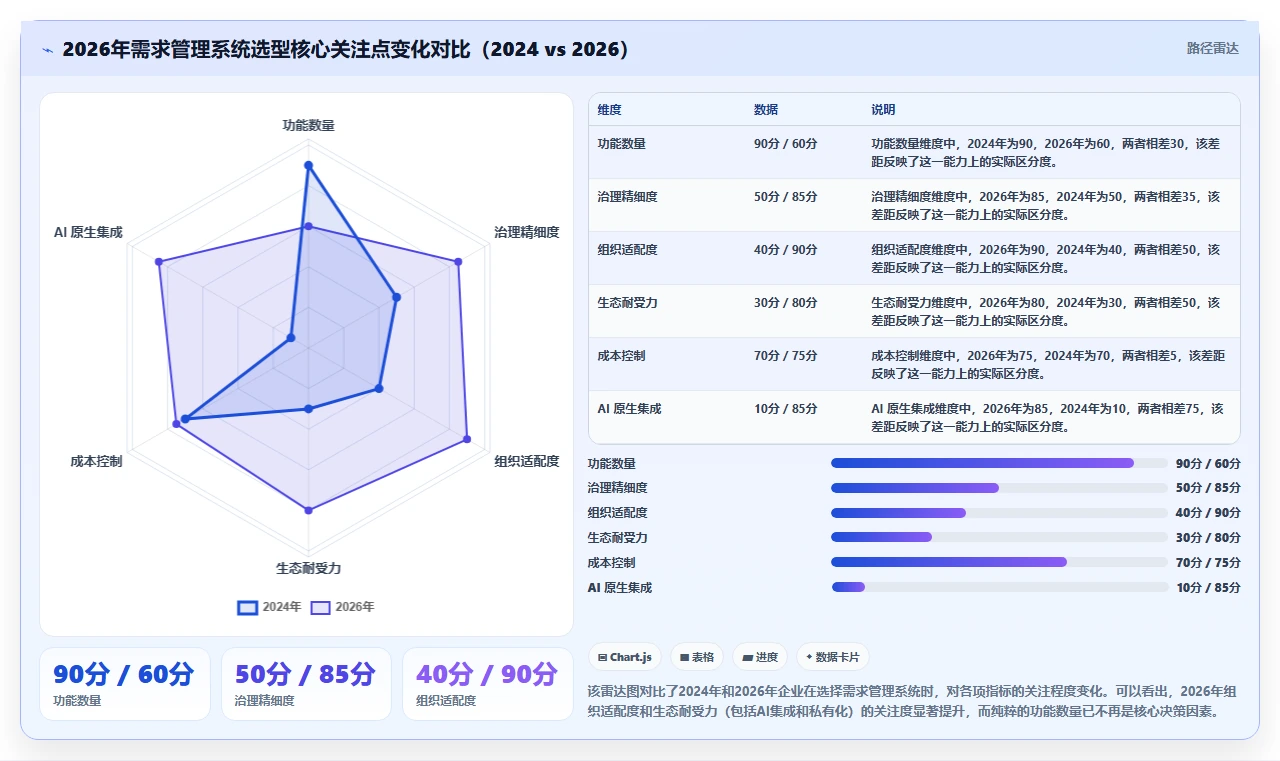
Task: Select the 进度 tag
Action: [760, 657]
